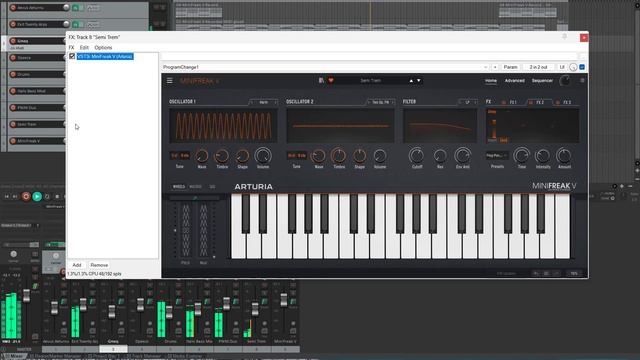Click the Filter Env Amt knob

click(x=462, y=156)
